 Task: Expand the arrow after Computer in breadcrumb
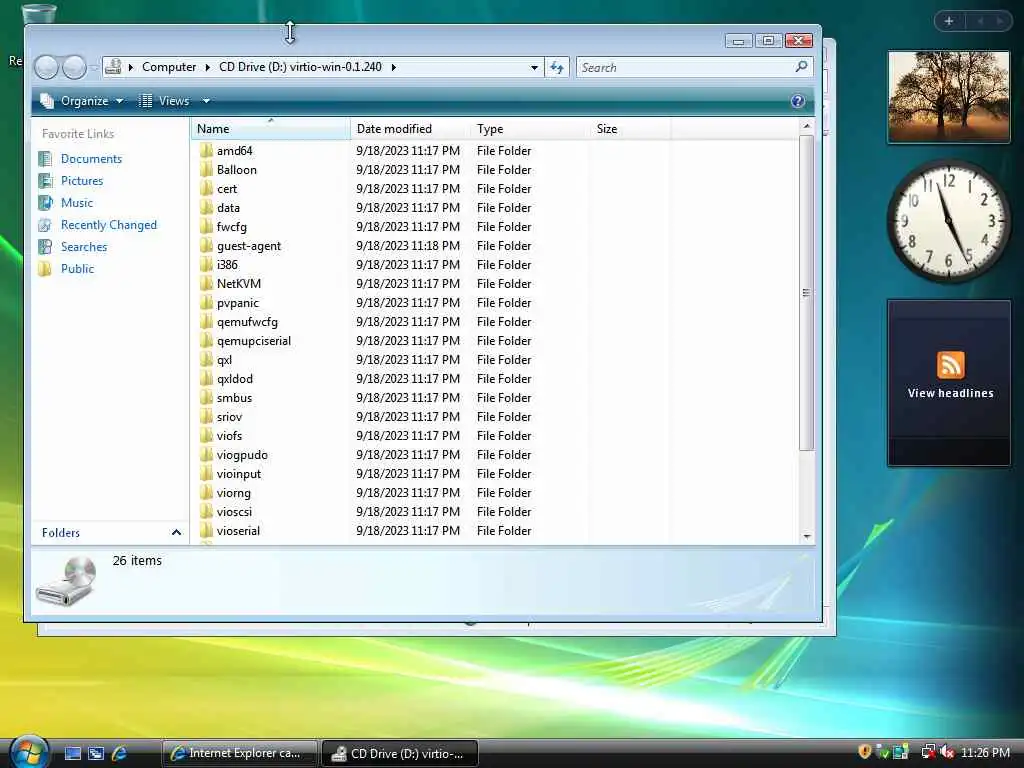coord(208,67)
